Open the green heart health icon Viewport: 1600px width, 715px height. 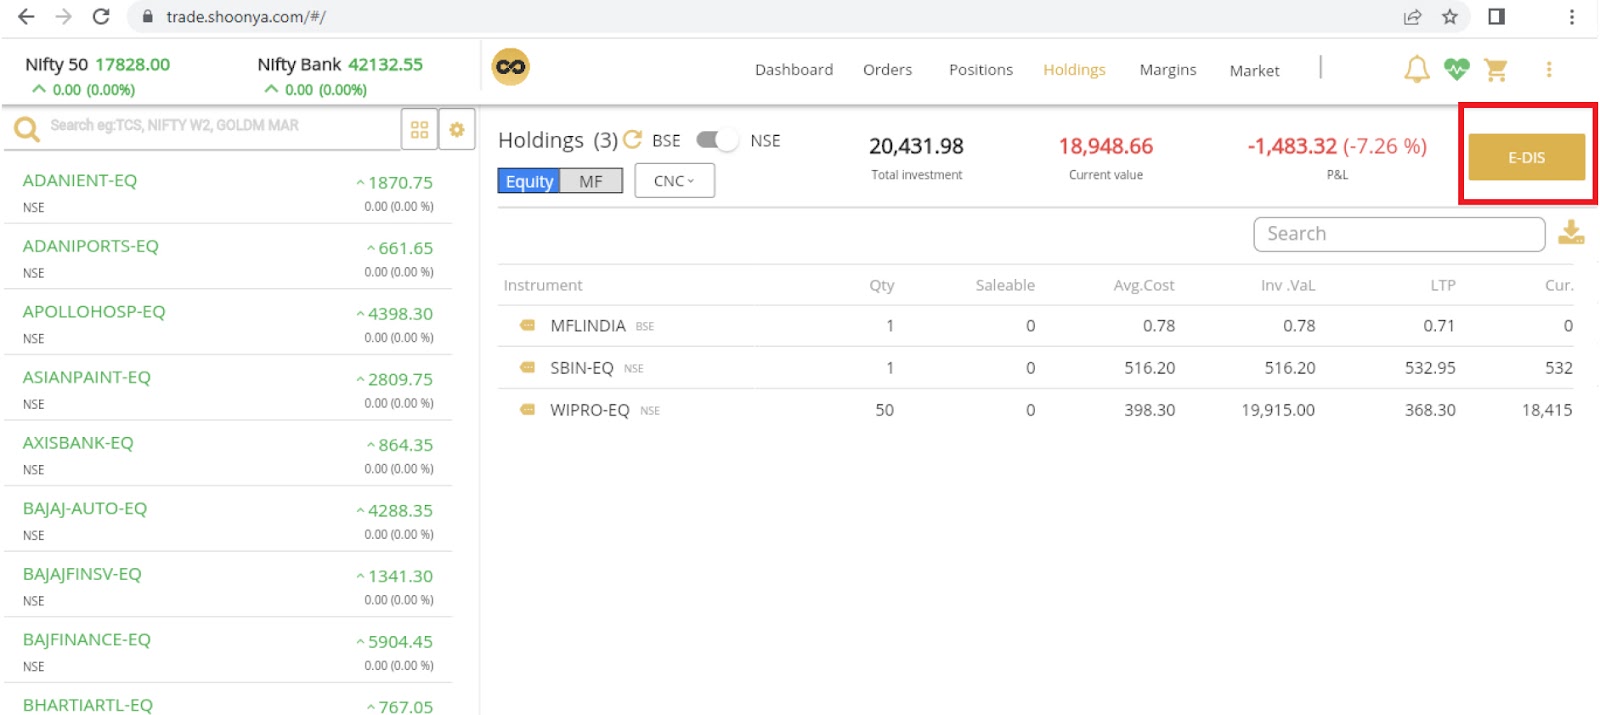[x=1456, y=69]
